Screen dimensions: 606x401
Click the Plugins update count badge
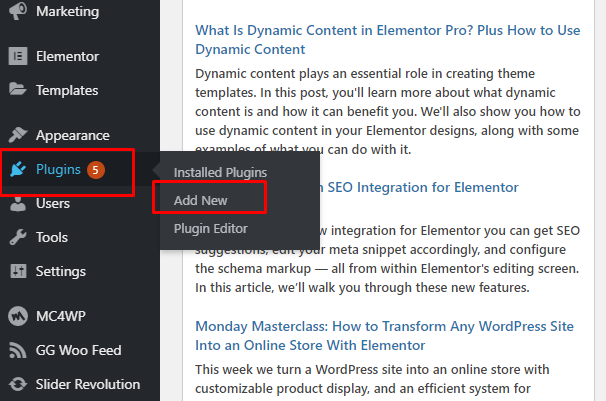(95, 170)
